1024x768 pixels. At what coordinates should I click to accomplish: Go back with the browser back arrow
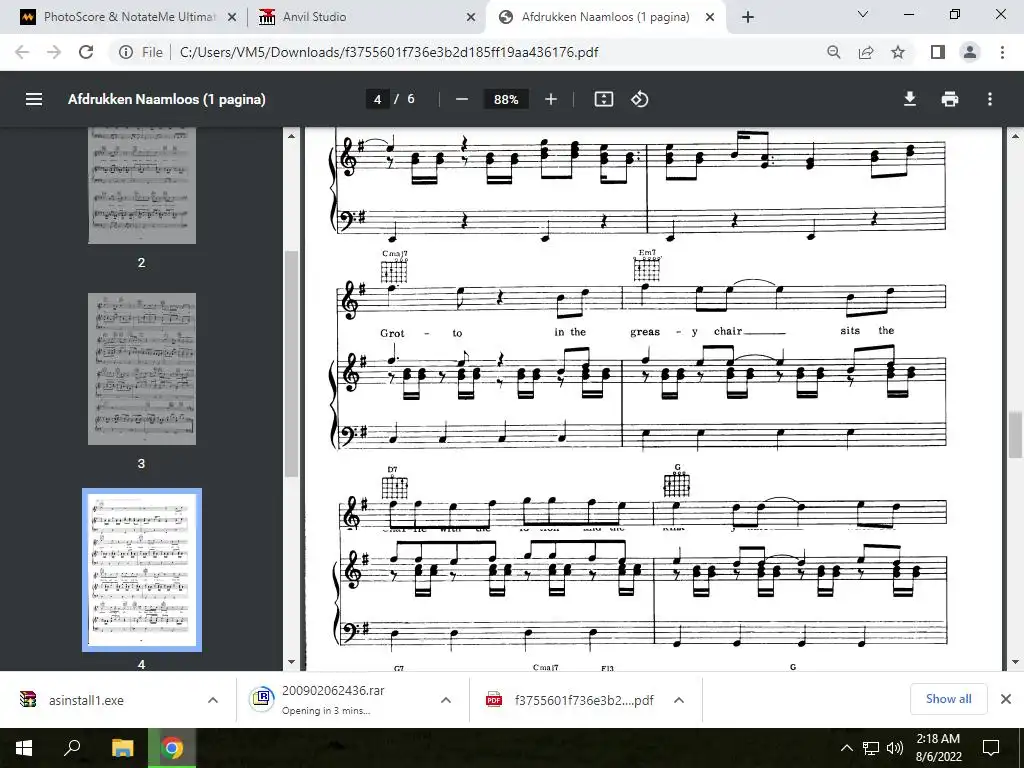22,52
